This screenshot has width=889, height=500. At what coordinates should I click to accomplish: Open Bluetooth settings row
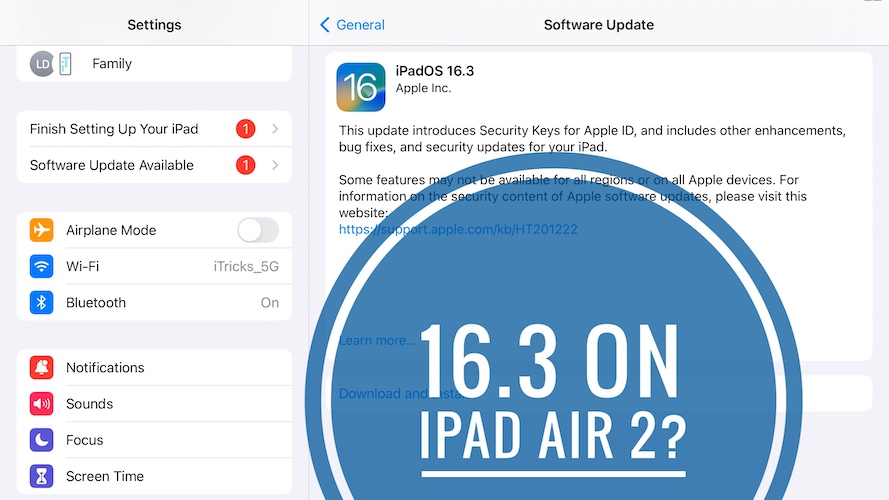click(154, 303)
